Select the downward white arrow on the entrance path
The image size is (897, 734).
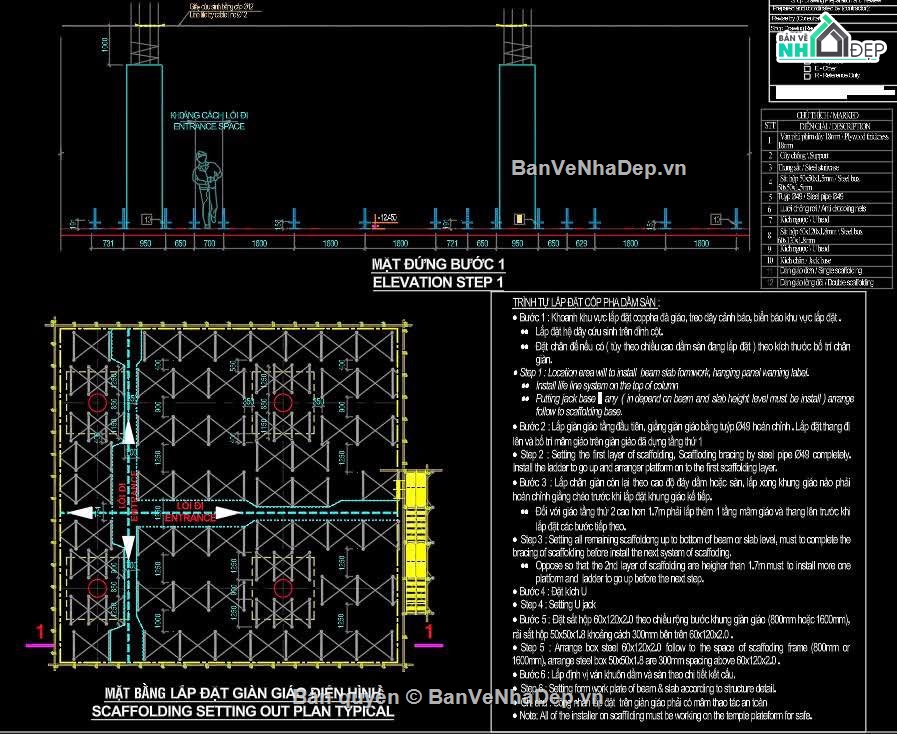point(129,549)
